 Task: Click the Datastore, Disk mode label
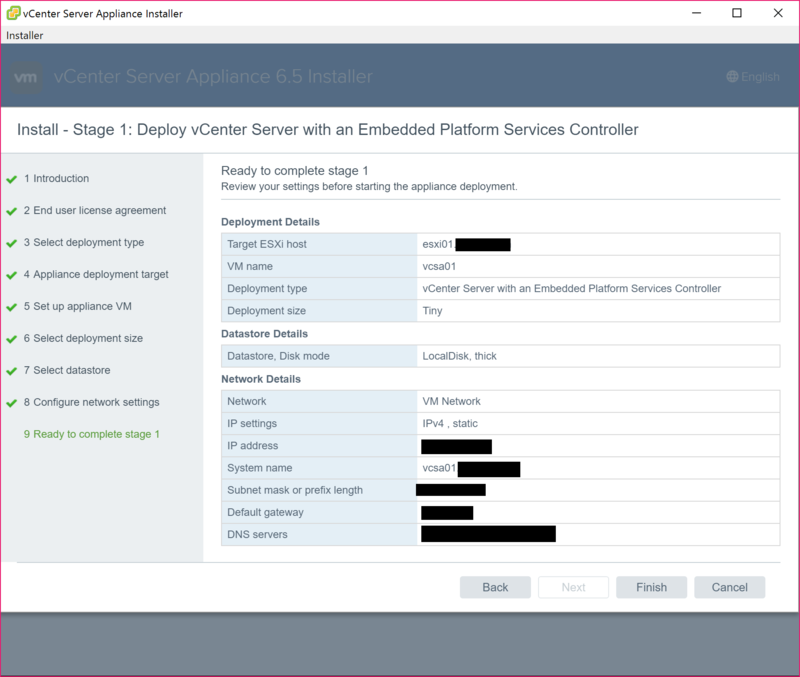pyautogui.click(x=278, y=356)
